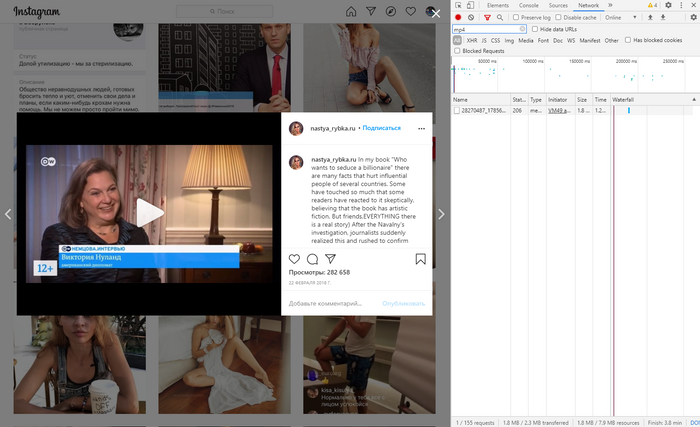Open Instagram direct messages icon

pyautogui.click(x=371, y=12)
